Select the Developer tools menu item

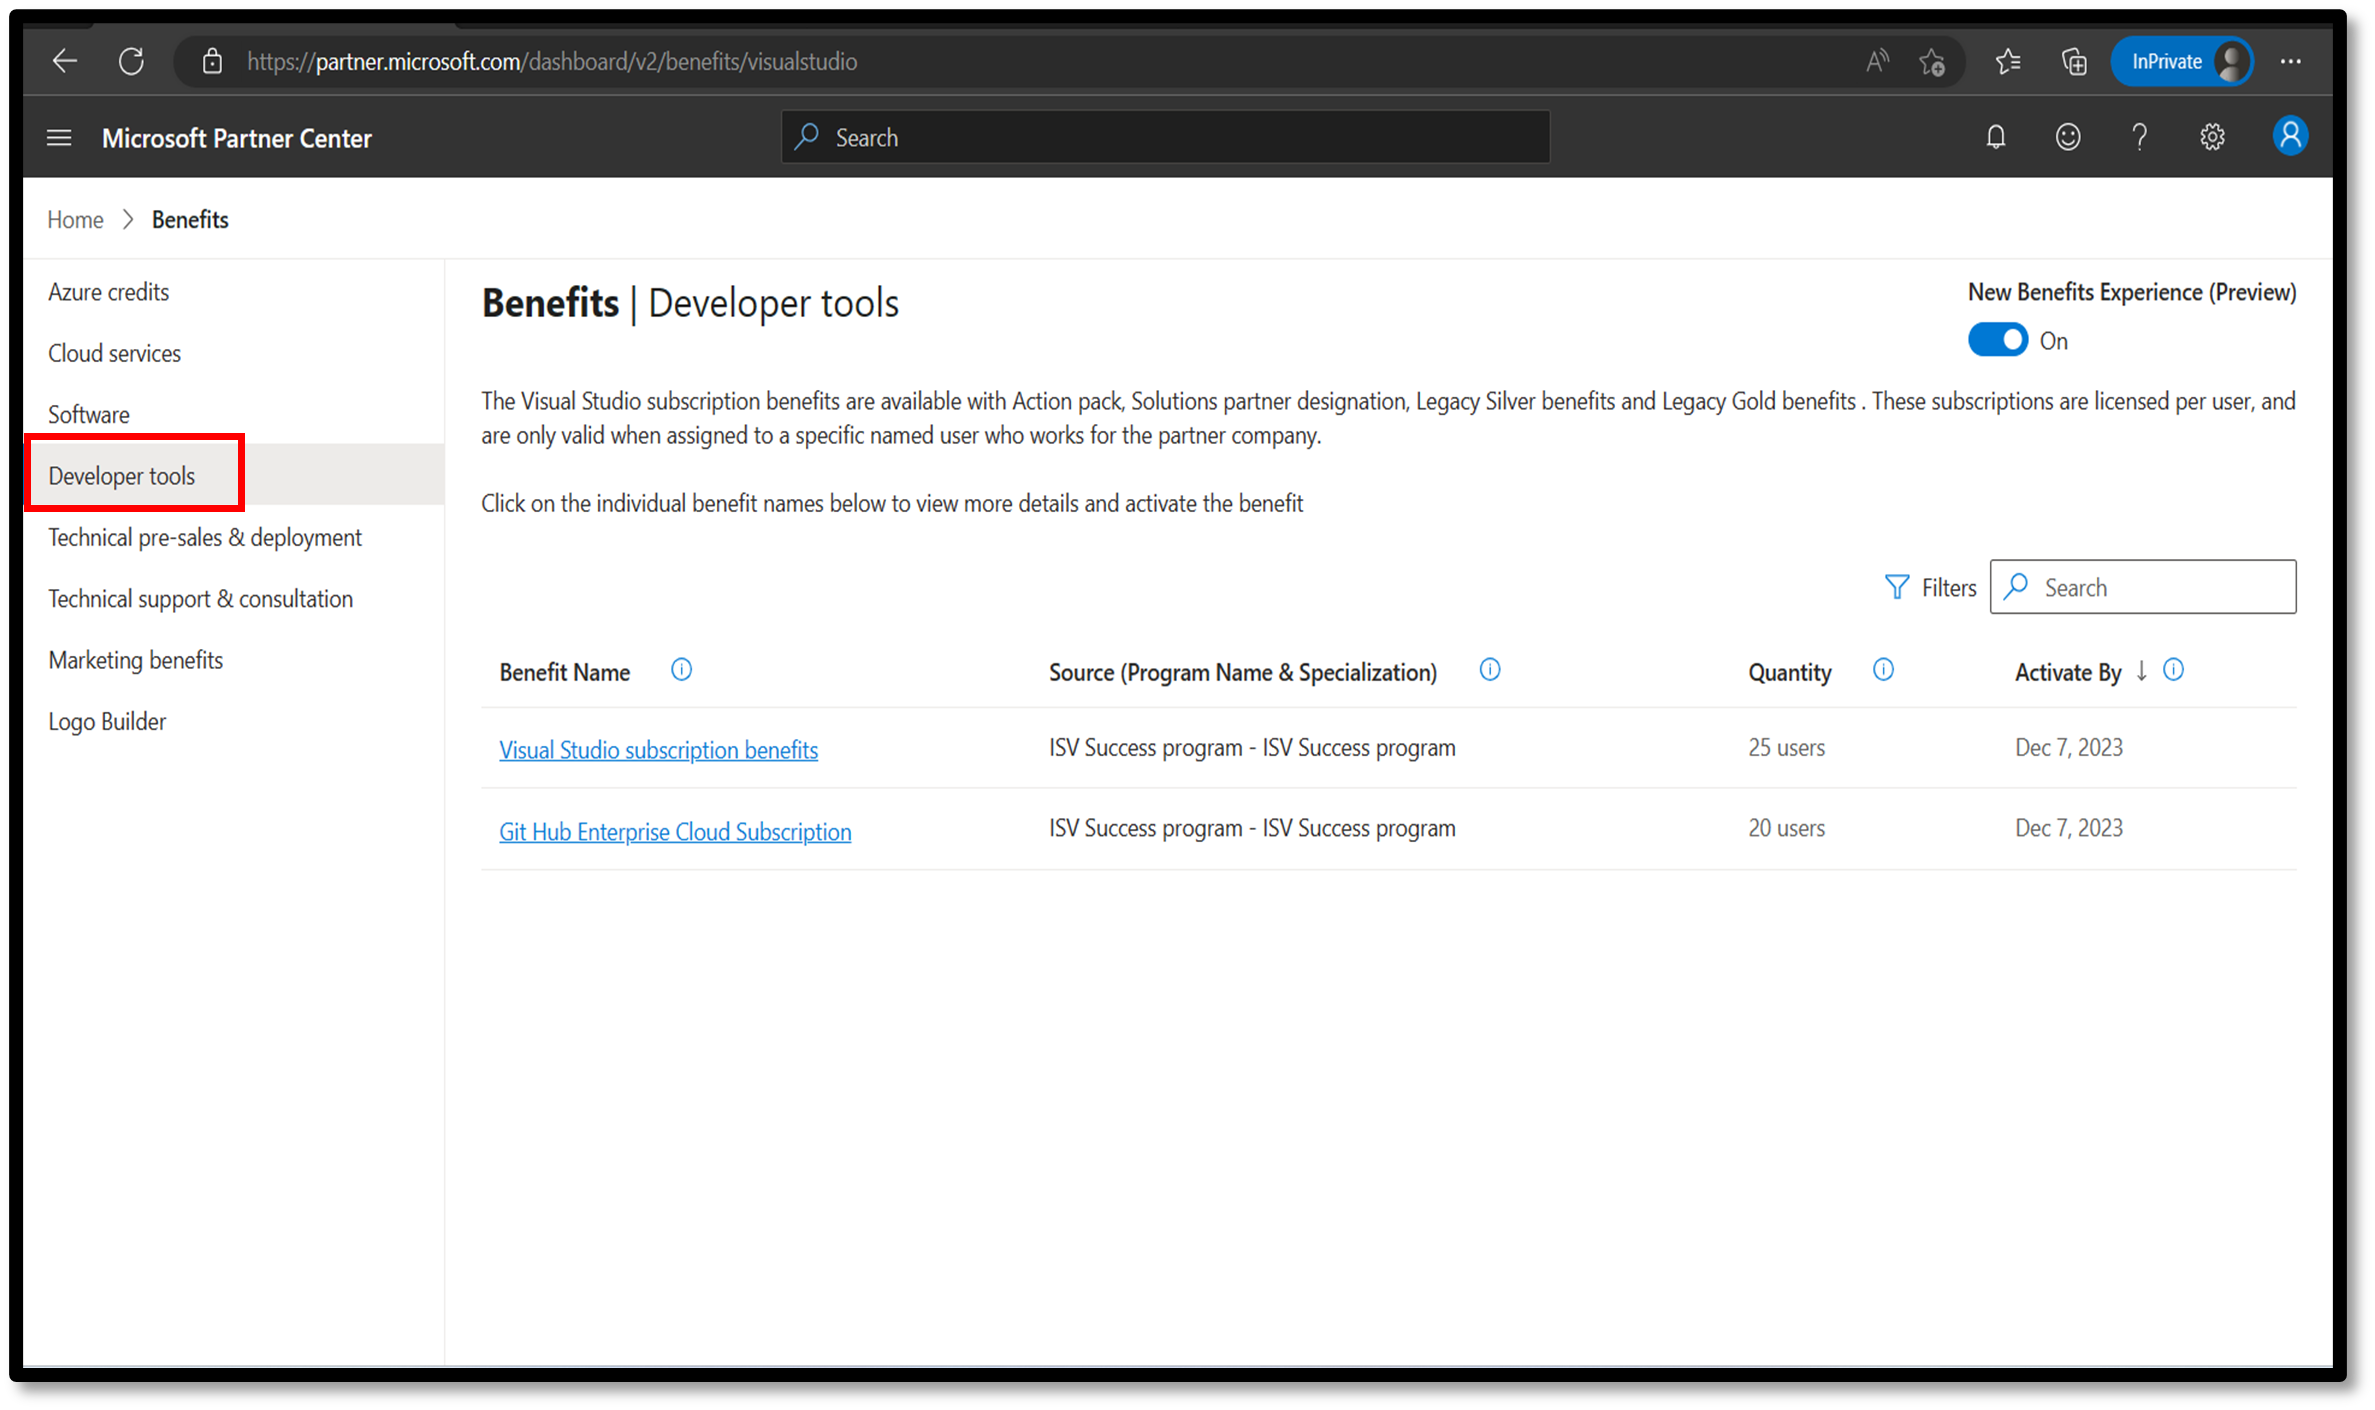click(x=121, y=475)
